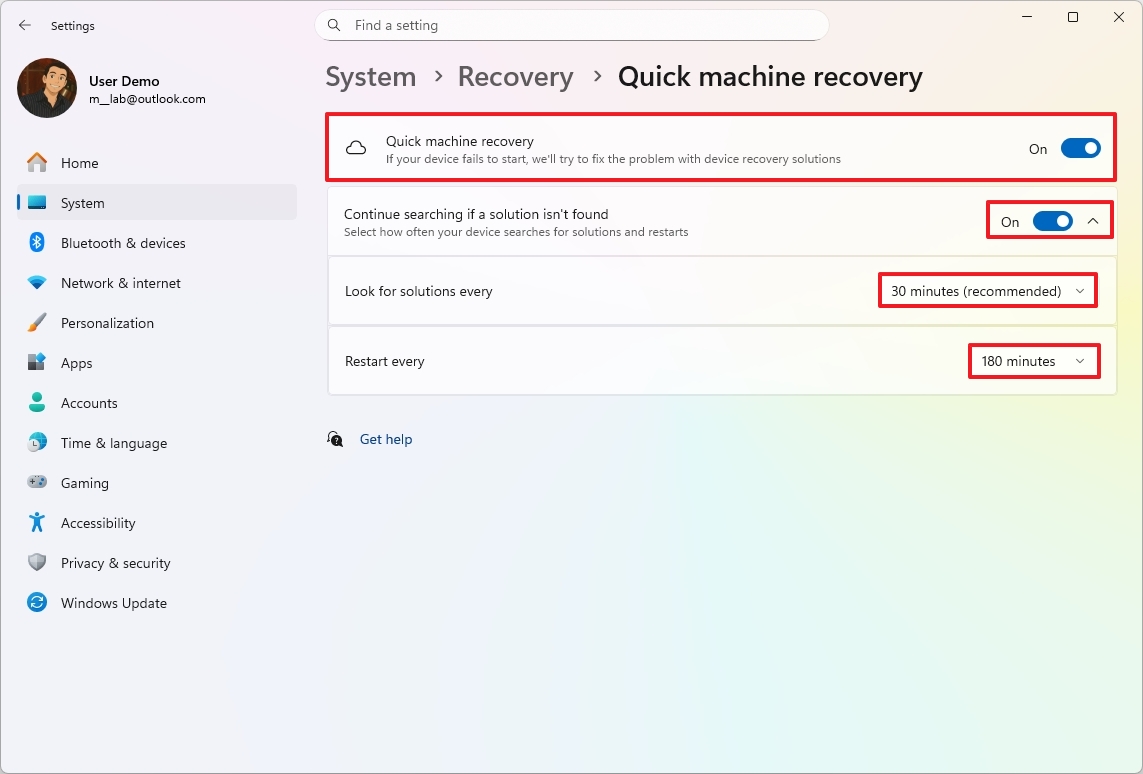Viewport: 1143px width, 774px height.
Task: Click the back arrow in Settings
Action: coord(24,25)
